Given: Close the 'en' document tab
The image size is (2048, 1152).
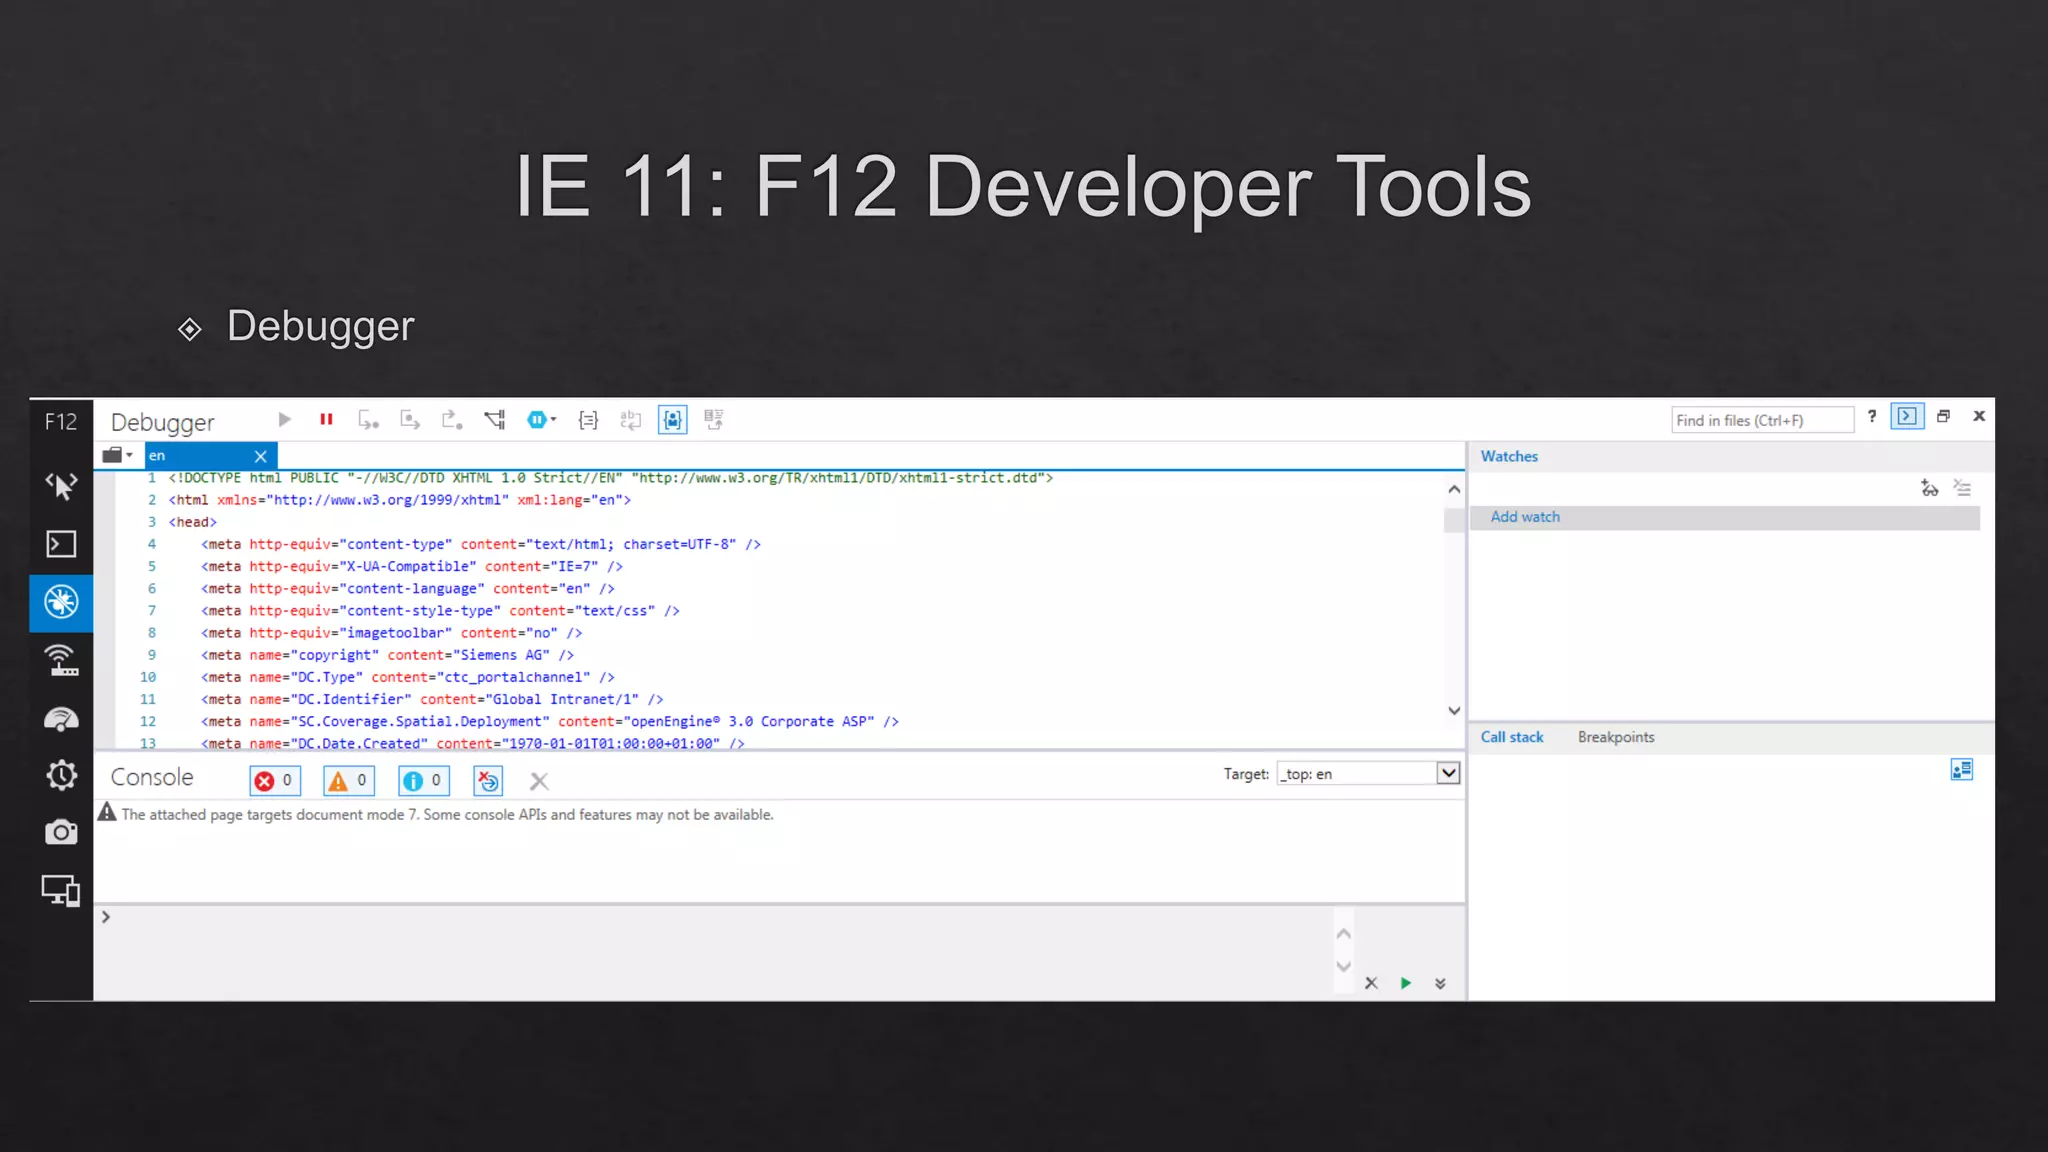Looking at the screenshot, I should coord(261,456).
